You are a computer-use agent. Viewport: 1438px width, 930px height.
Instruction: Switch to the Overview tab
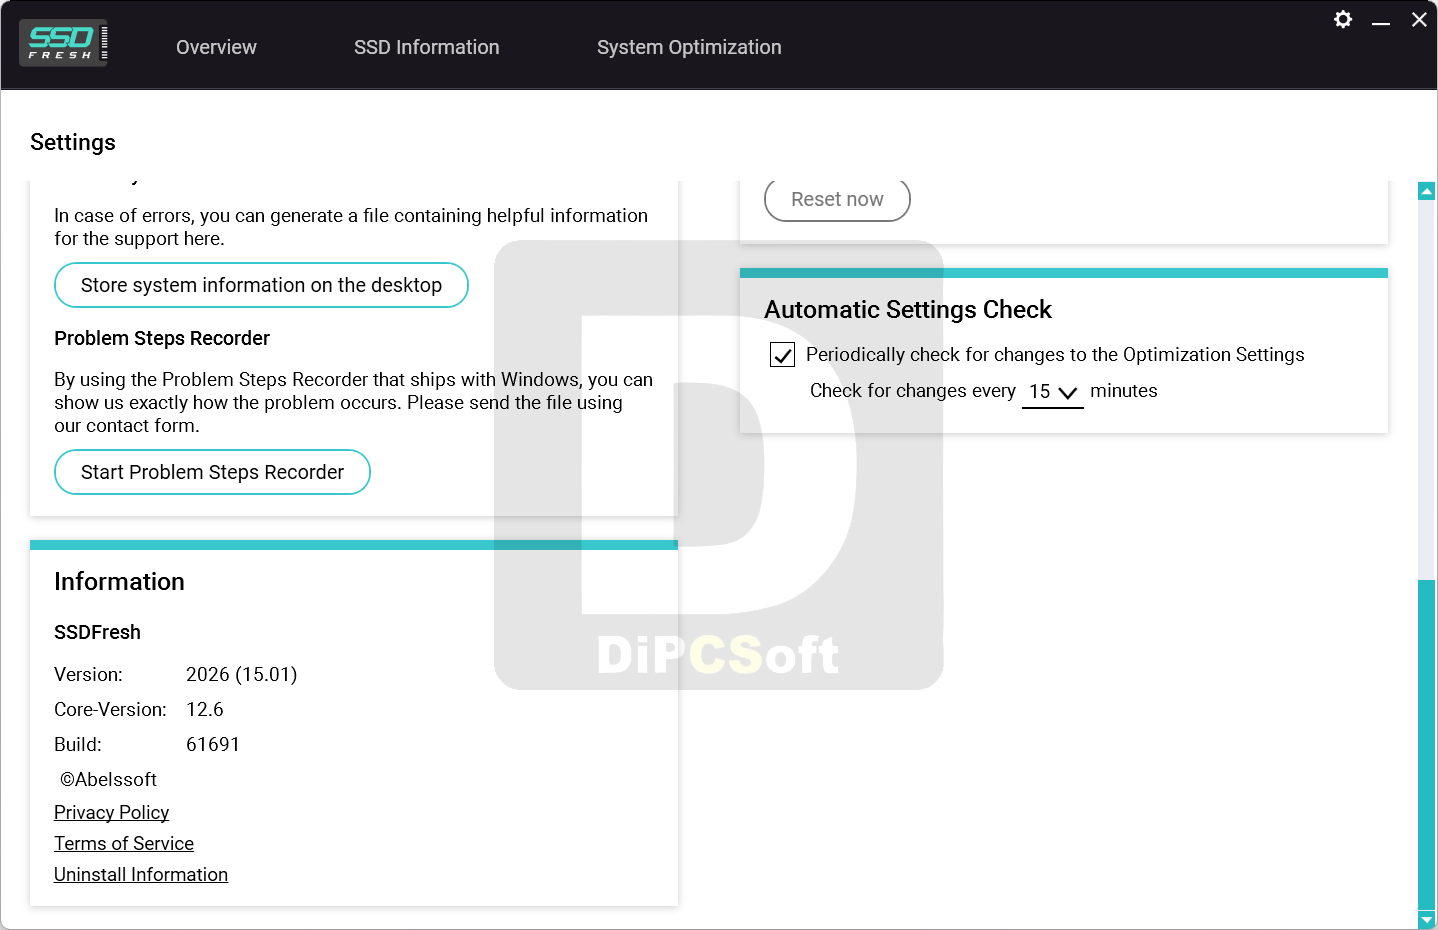pos(216,47)
